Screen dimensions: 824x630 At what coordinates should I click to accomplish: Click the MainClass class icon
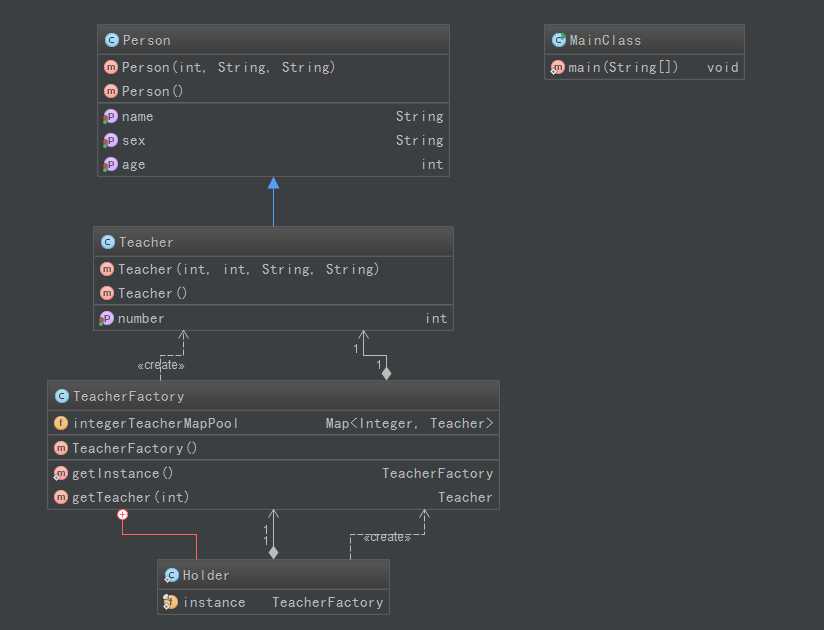[x=558, y=40]
